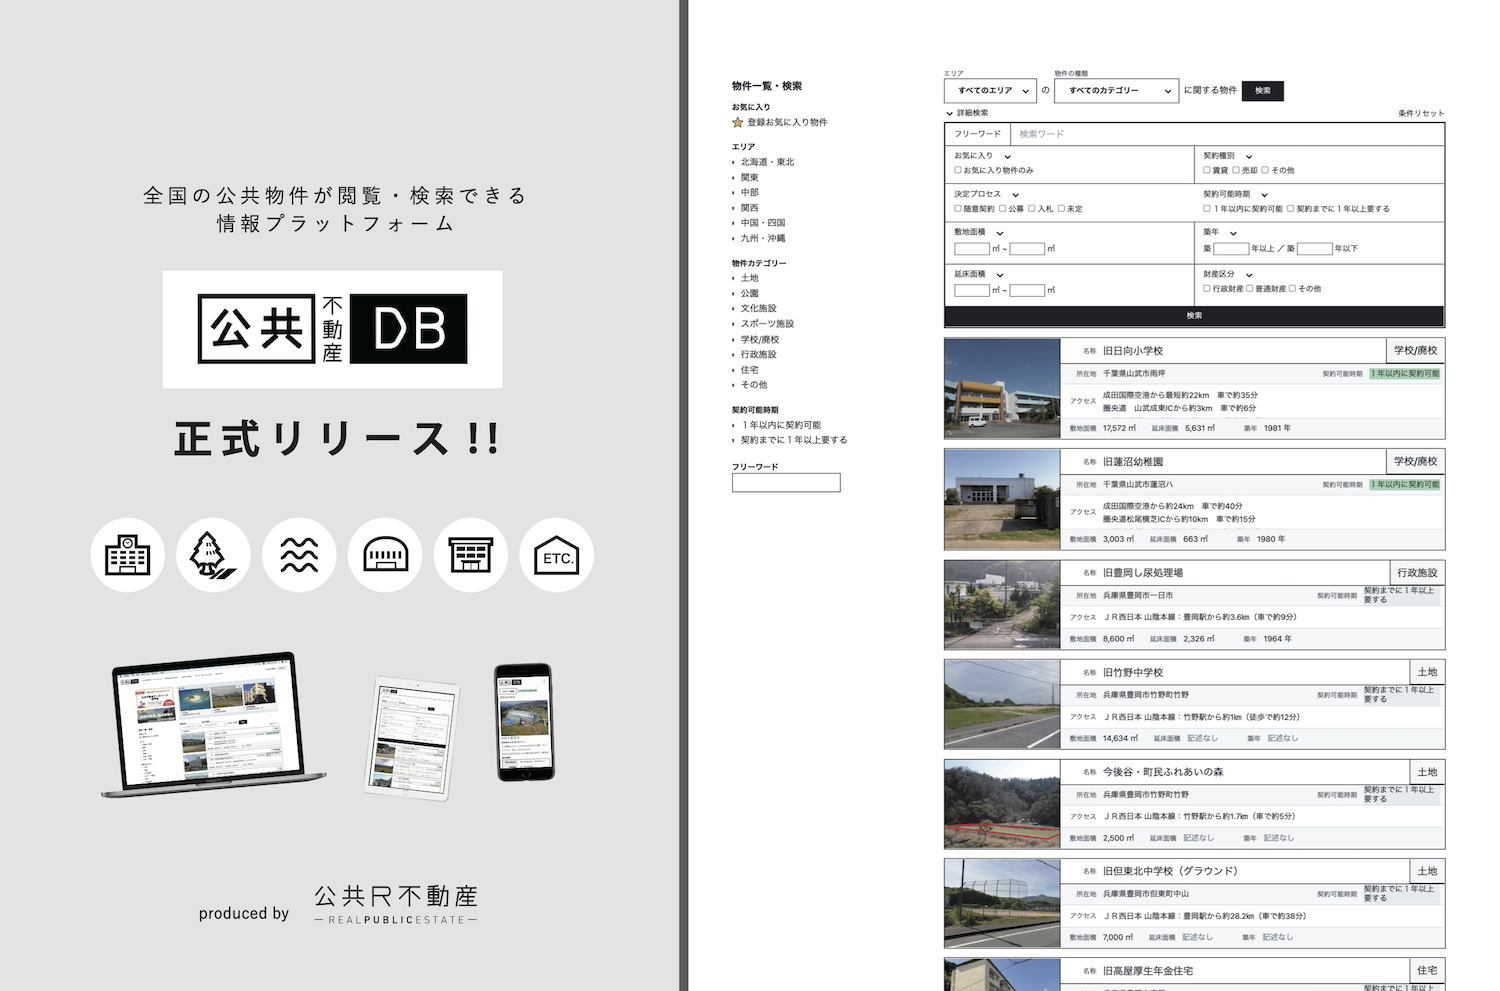Toggle the 決定プロセス section chevron
1500x991 pixels.
pyautogui.click(x=1015, y=194)
